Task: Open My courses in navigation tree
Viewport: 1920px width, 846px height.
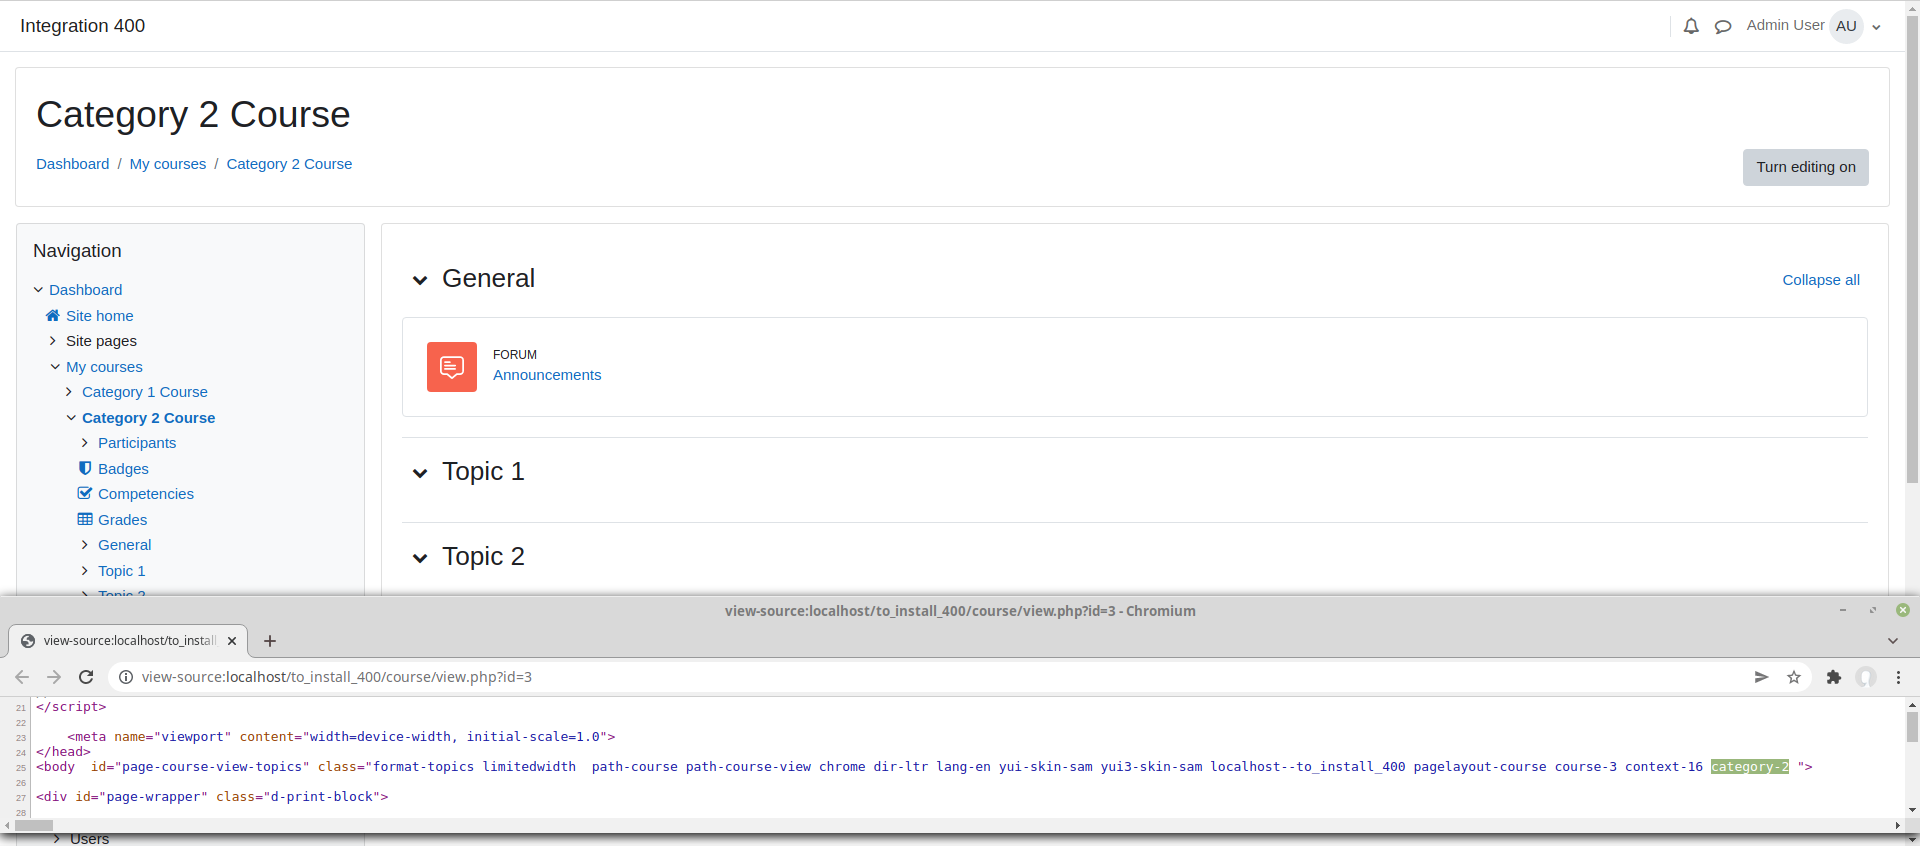Action: click(104, 367)
